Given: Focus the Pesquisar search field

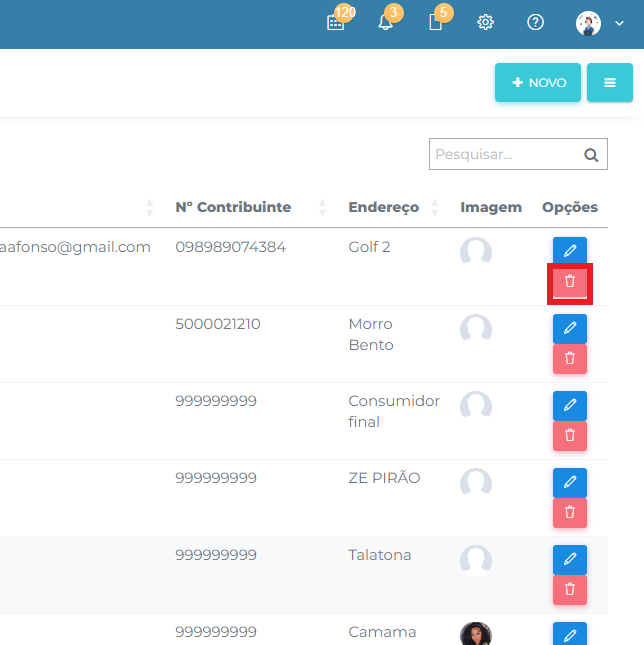Looking at the screenshot, I should [x=505, y=155].
